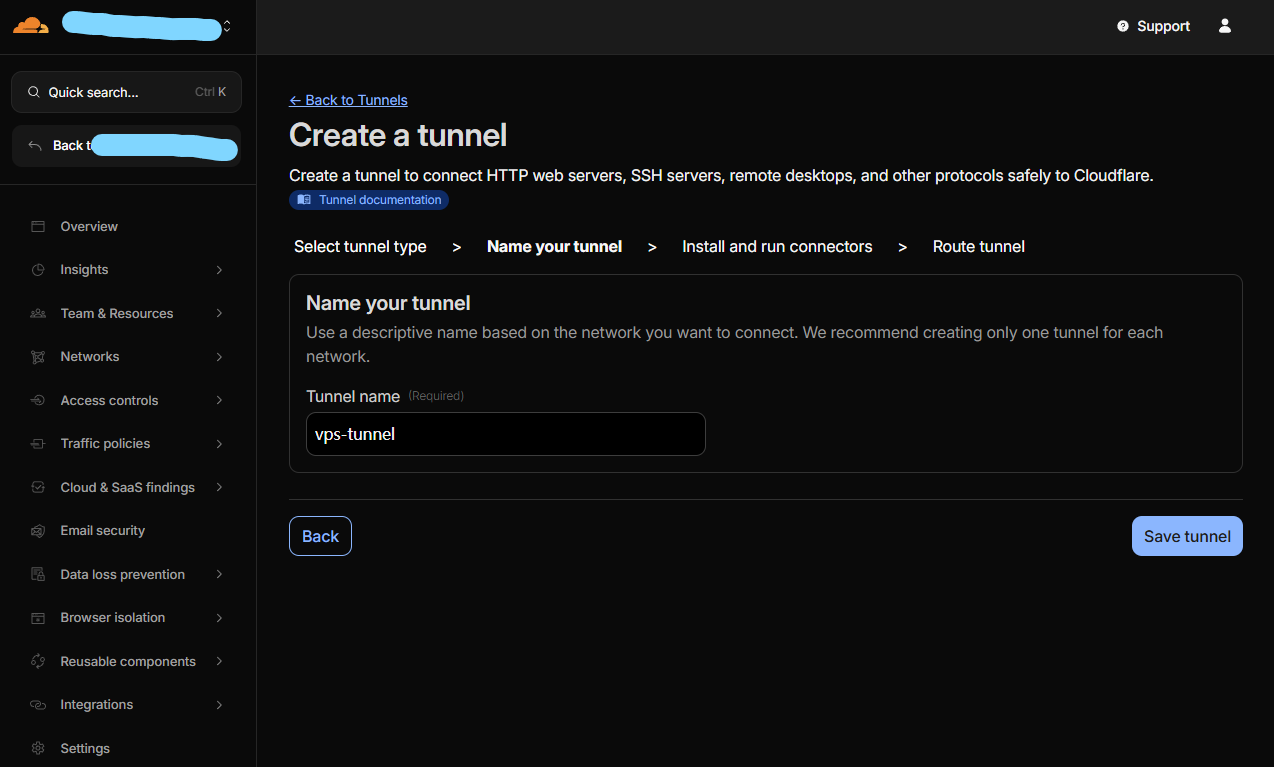
Task: Click the Integrations sidebar icon
Action: coord(38,705)
